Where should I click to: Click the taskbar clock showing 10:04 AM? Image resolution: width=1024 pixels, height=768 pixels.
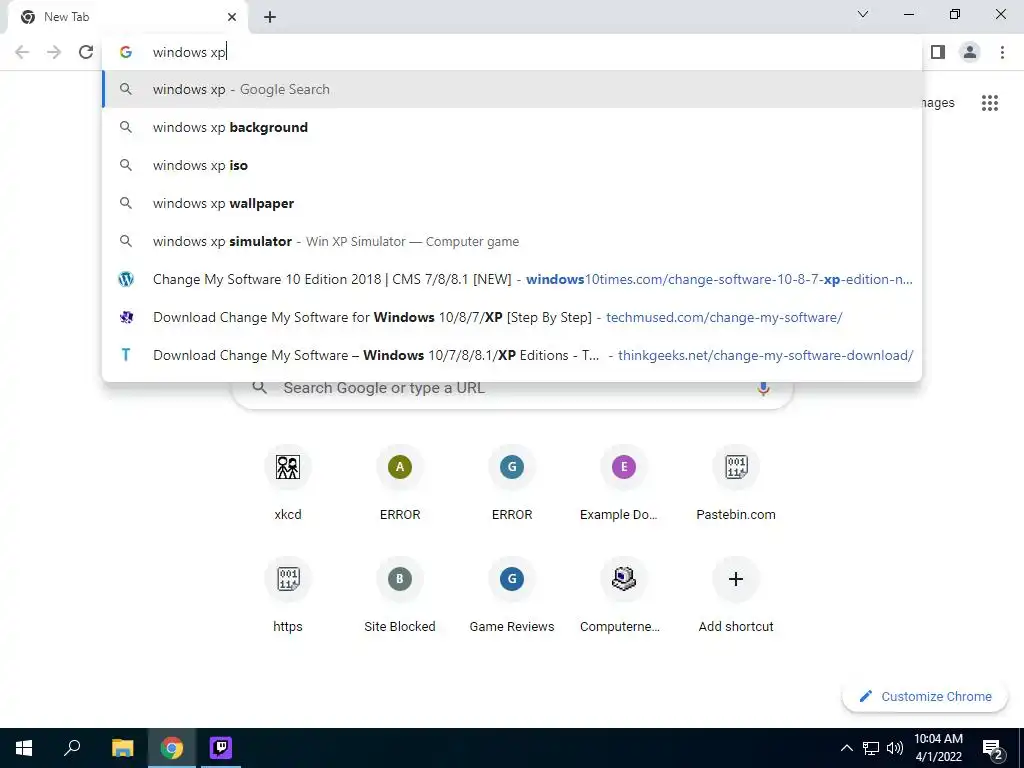click(x=938, y=748)
